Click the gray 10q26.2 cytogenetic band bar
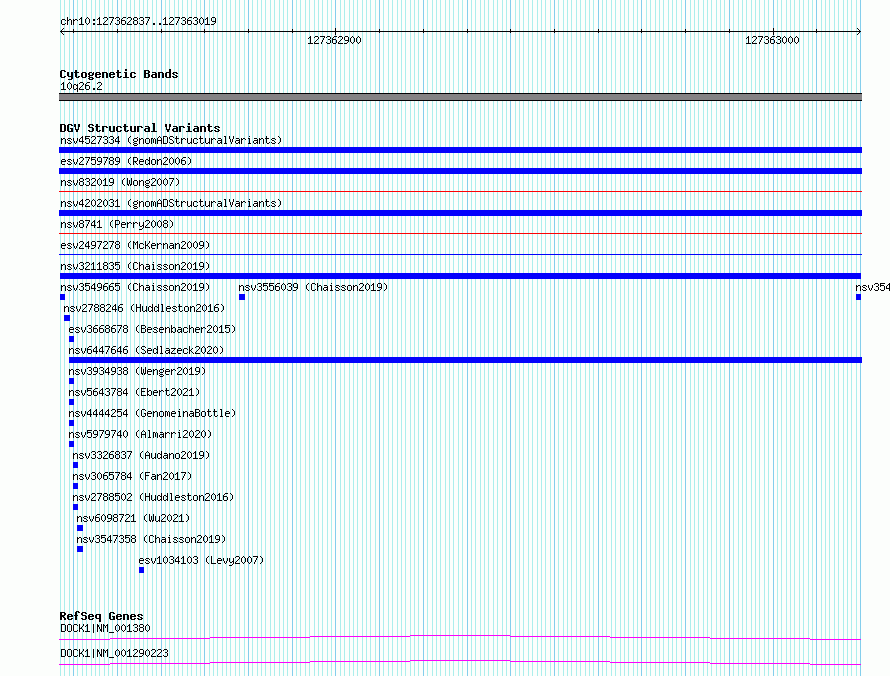The height and width of the screenshot is (676, 890). click(460, 97)
